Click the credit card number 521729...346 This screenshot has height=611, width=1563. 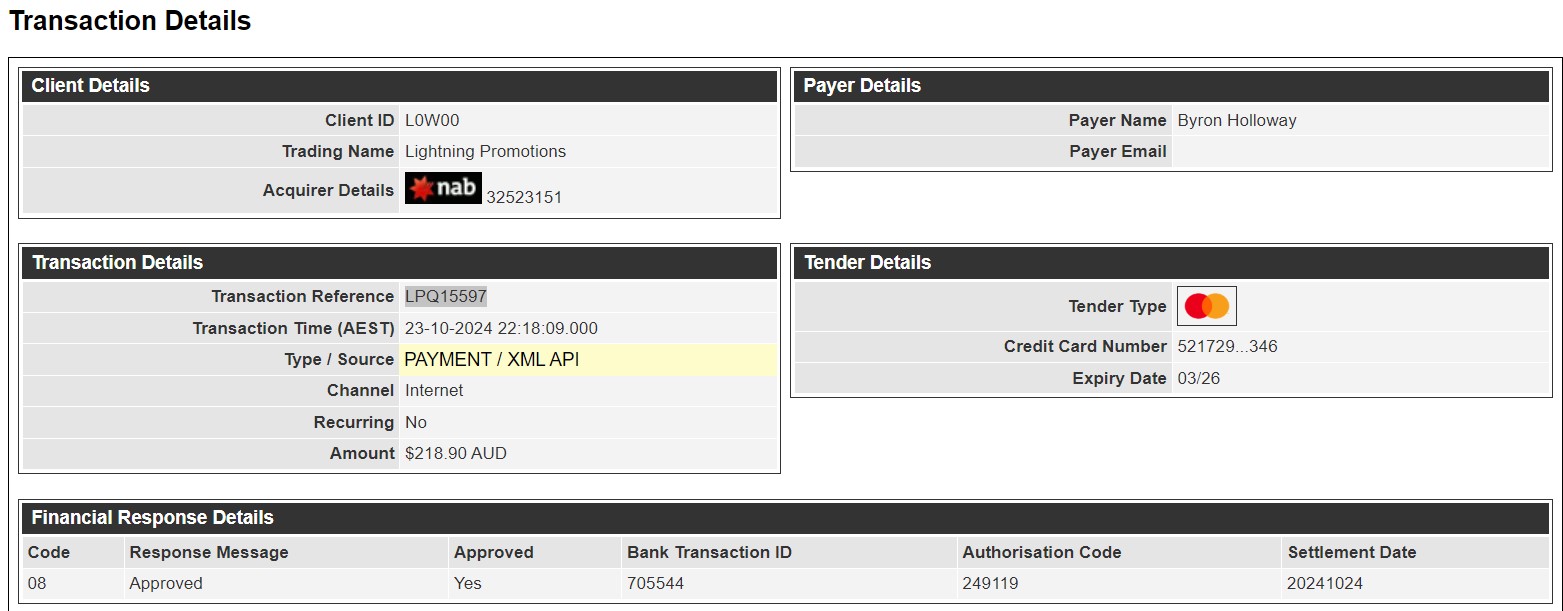point(1227,347)
